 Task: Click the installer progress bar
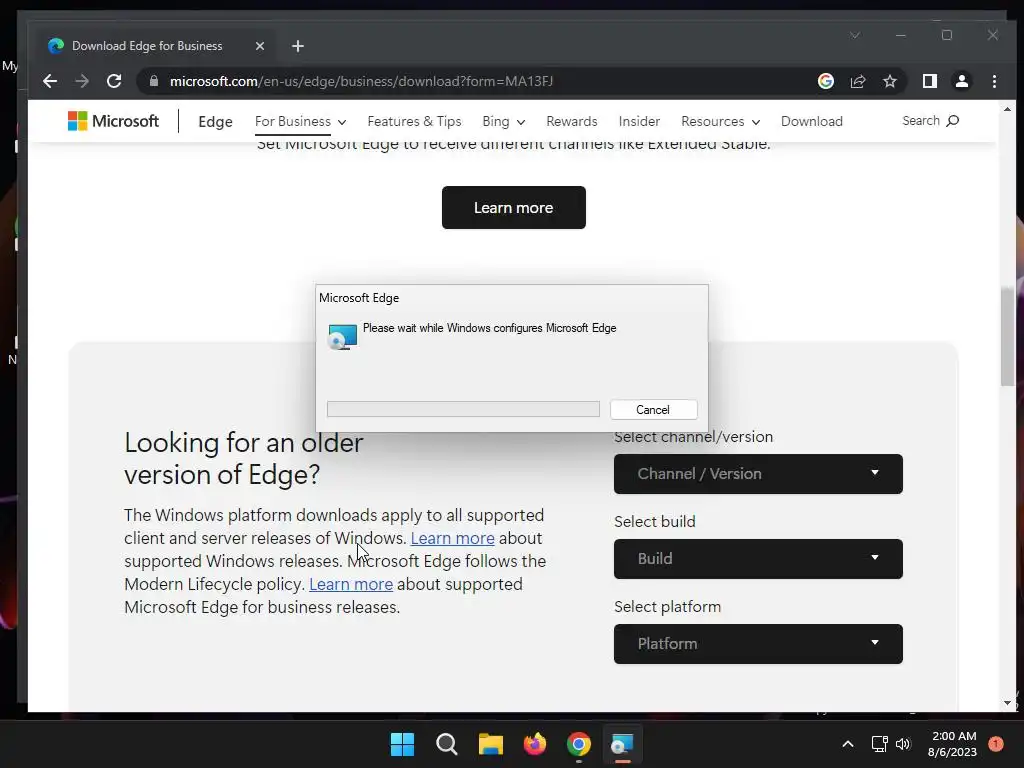click(463, 409)
